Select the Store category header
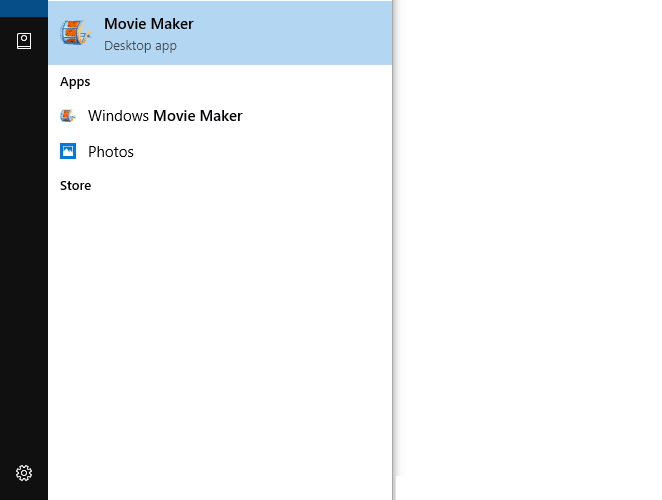 click(x=76, y=185)
